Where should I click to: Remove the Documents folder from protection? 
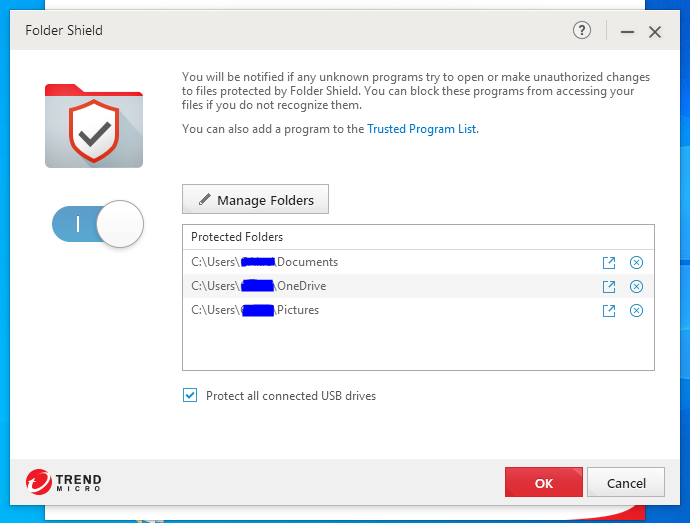point(636,262)
